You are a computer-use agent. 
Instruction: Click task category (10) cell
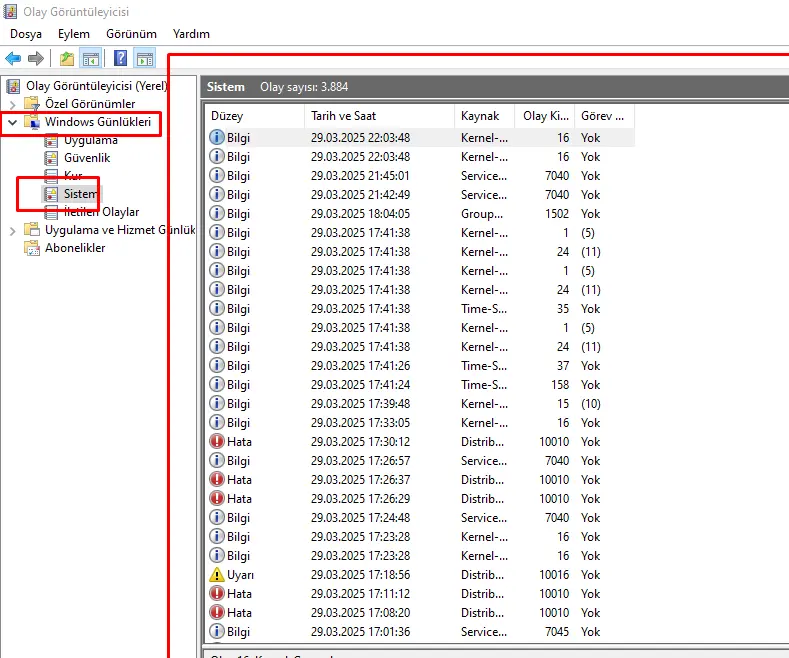pyautogui.click(x=591, y=404)
